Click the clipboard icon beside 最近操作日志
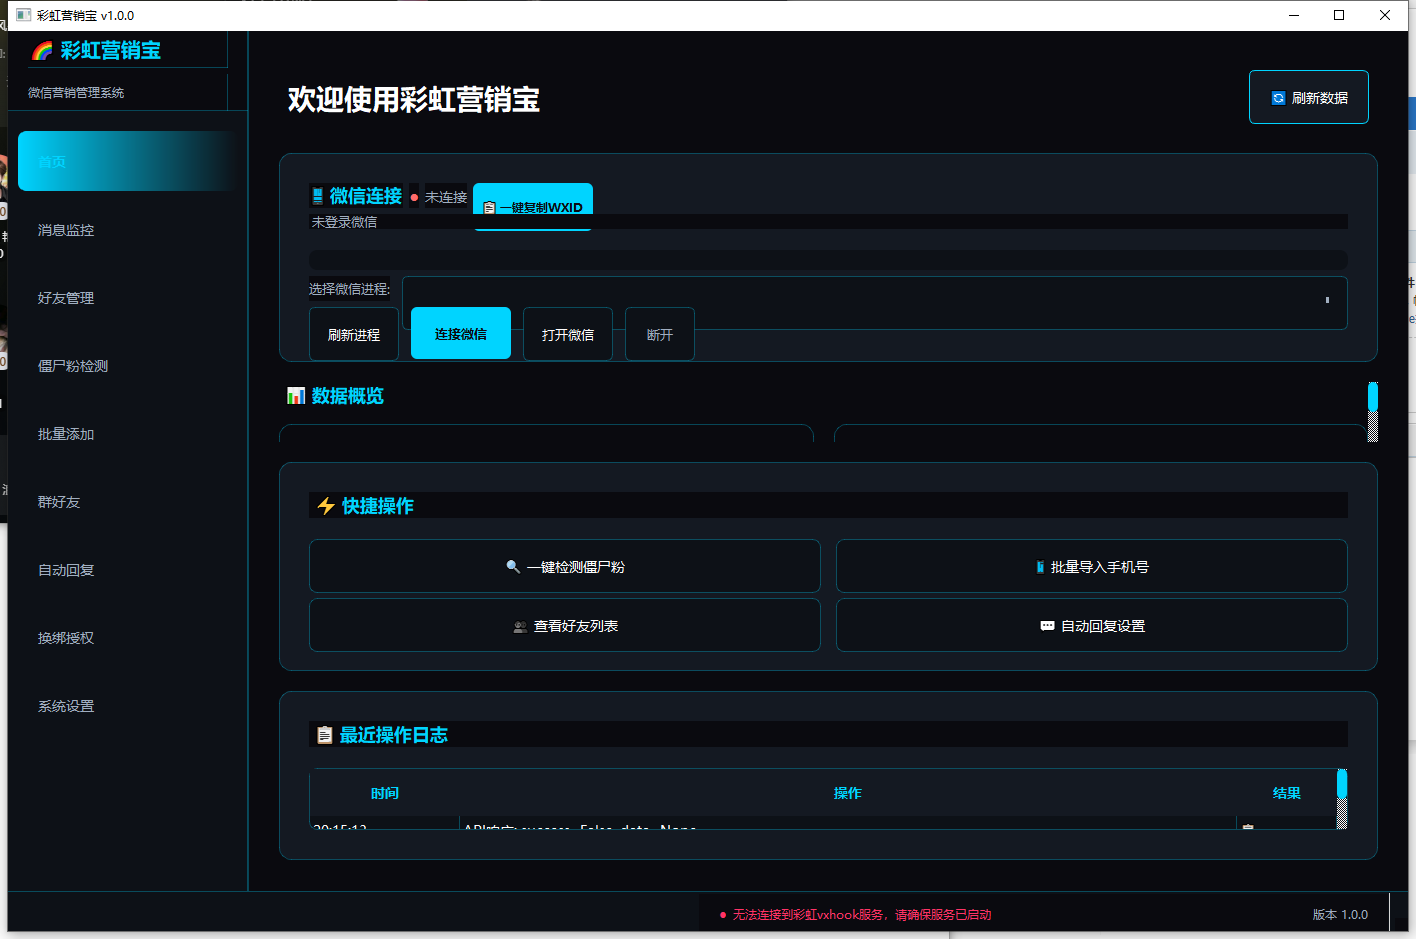1416x939 pixels. click(324, 735)
